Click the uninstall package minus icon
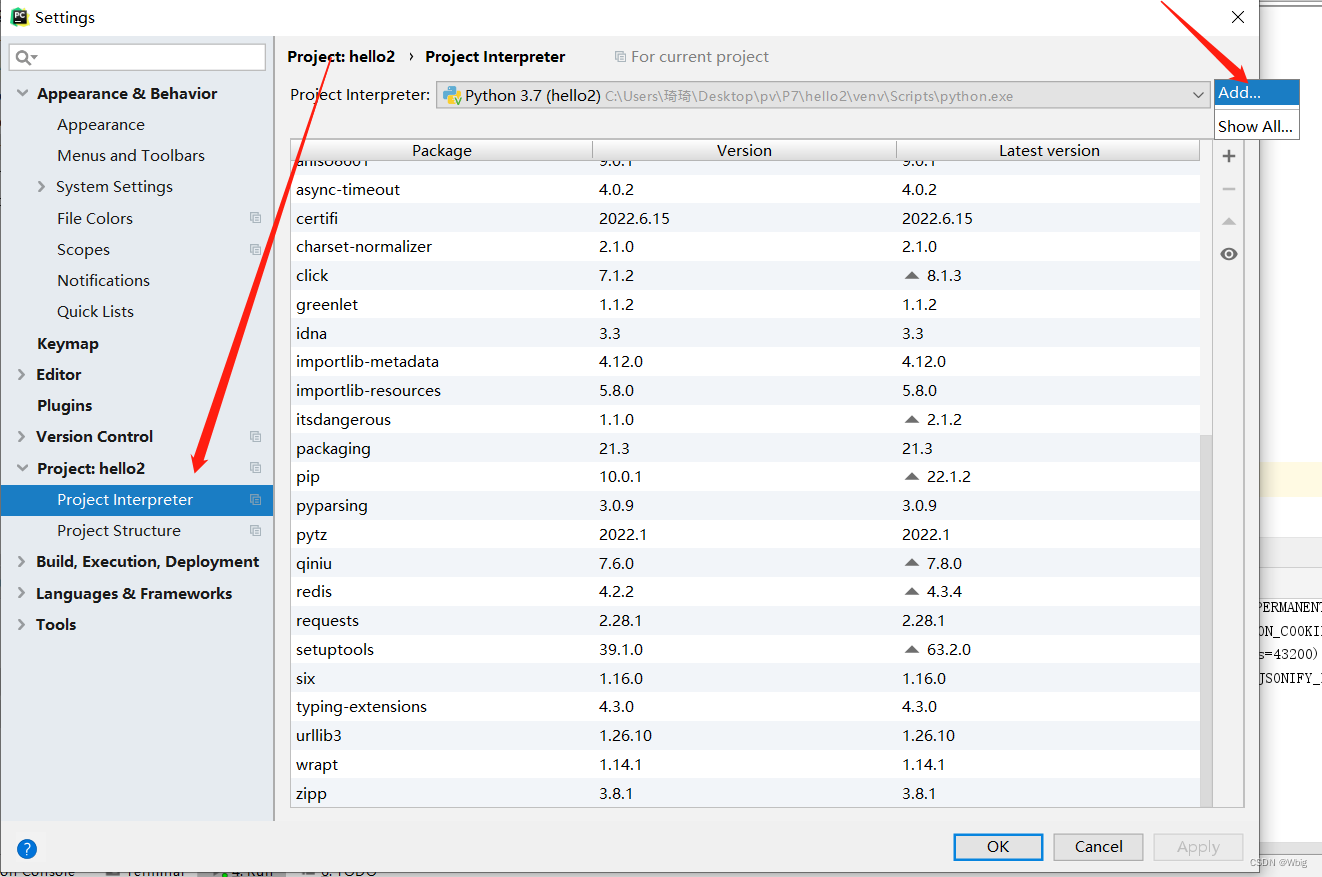The height and width of the screenshot is (877, 1322). pyautogui.click(x=1229, y=189)
